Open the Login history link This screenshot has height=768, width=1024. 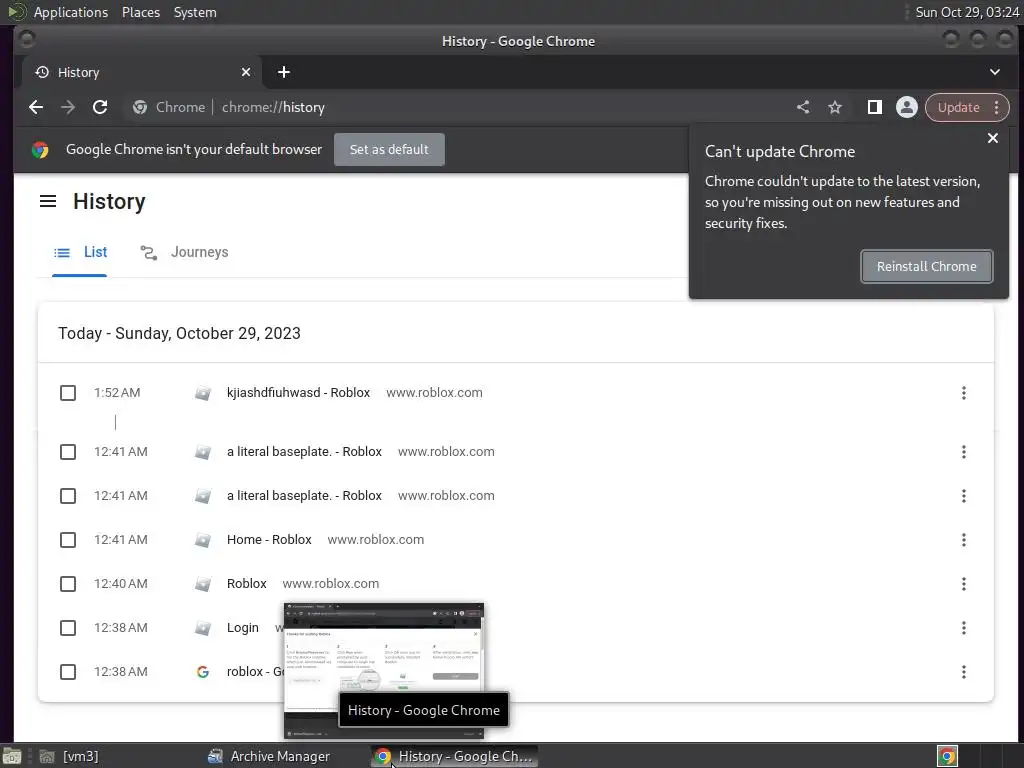click(243, 628)
